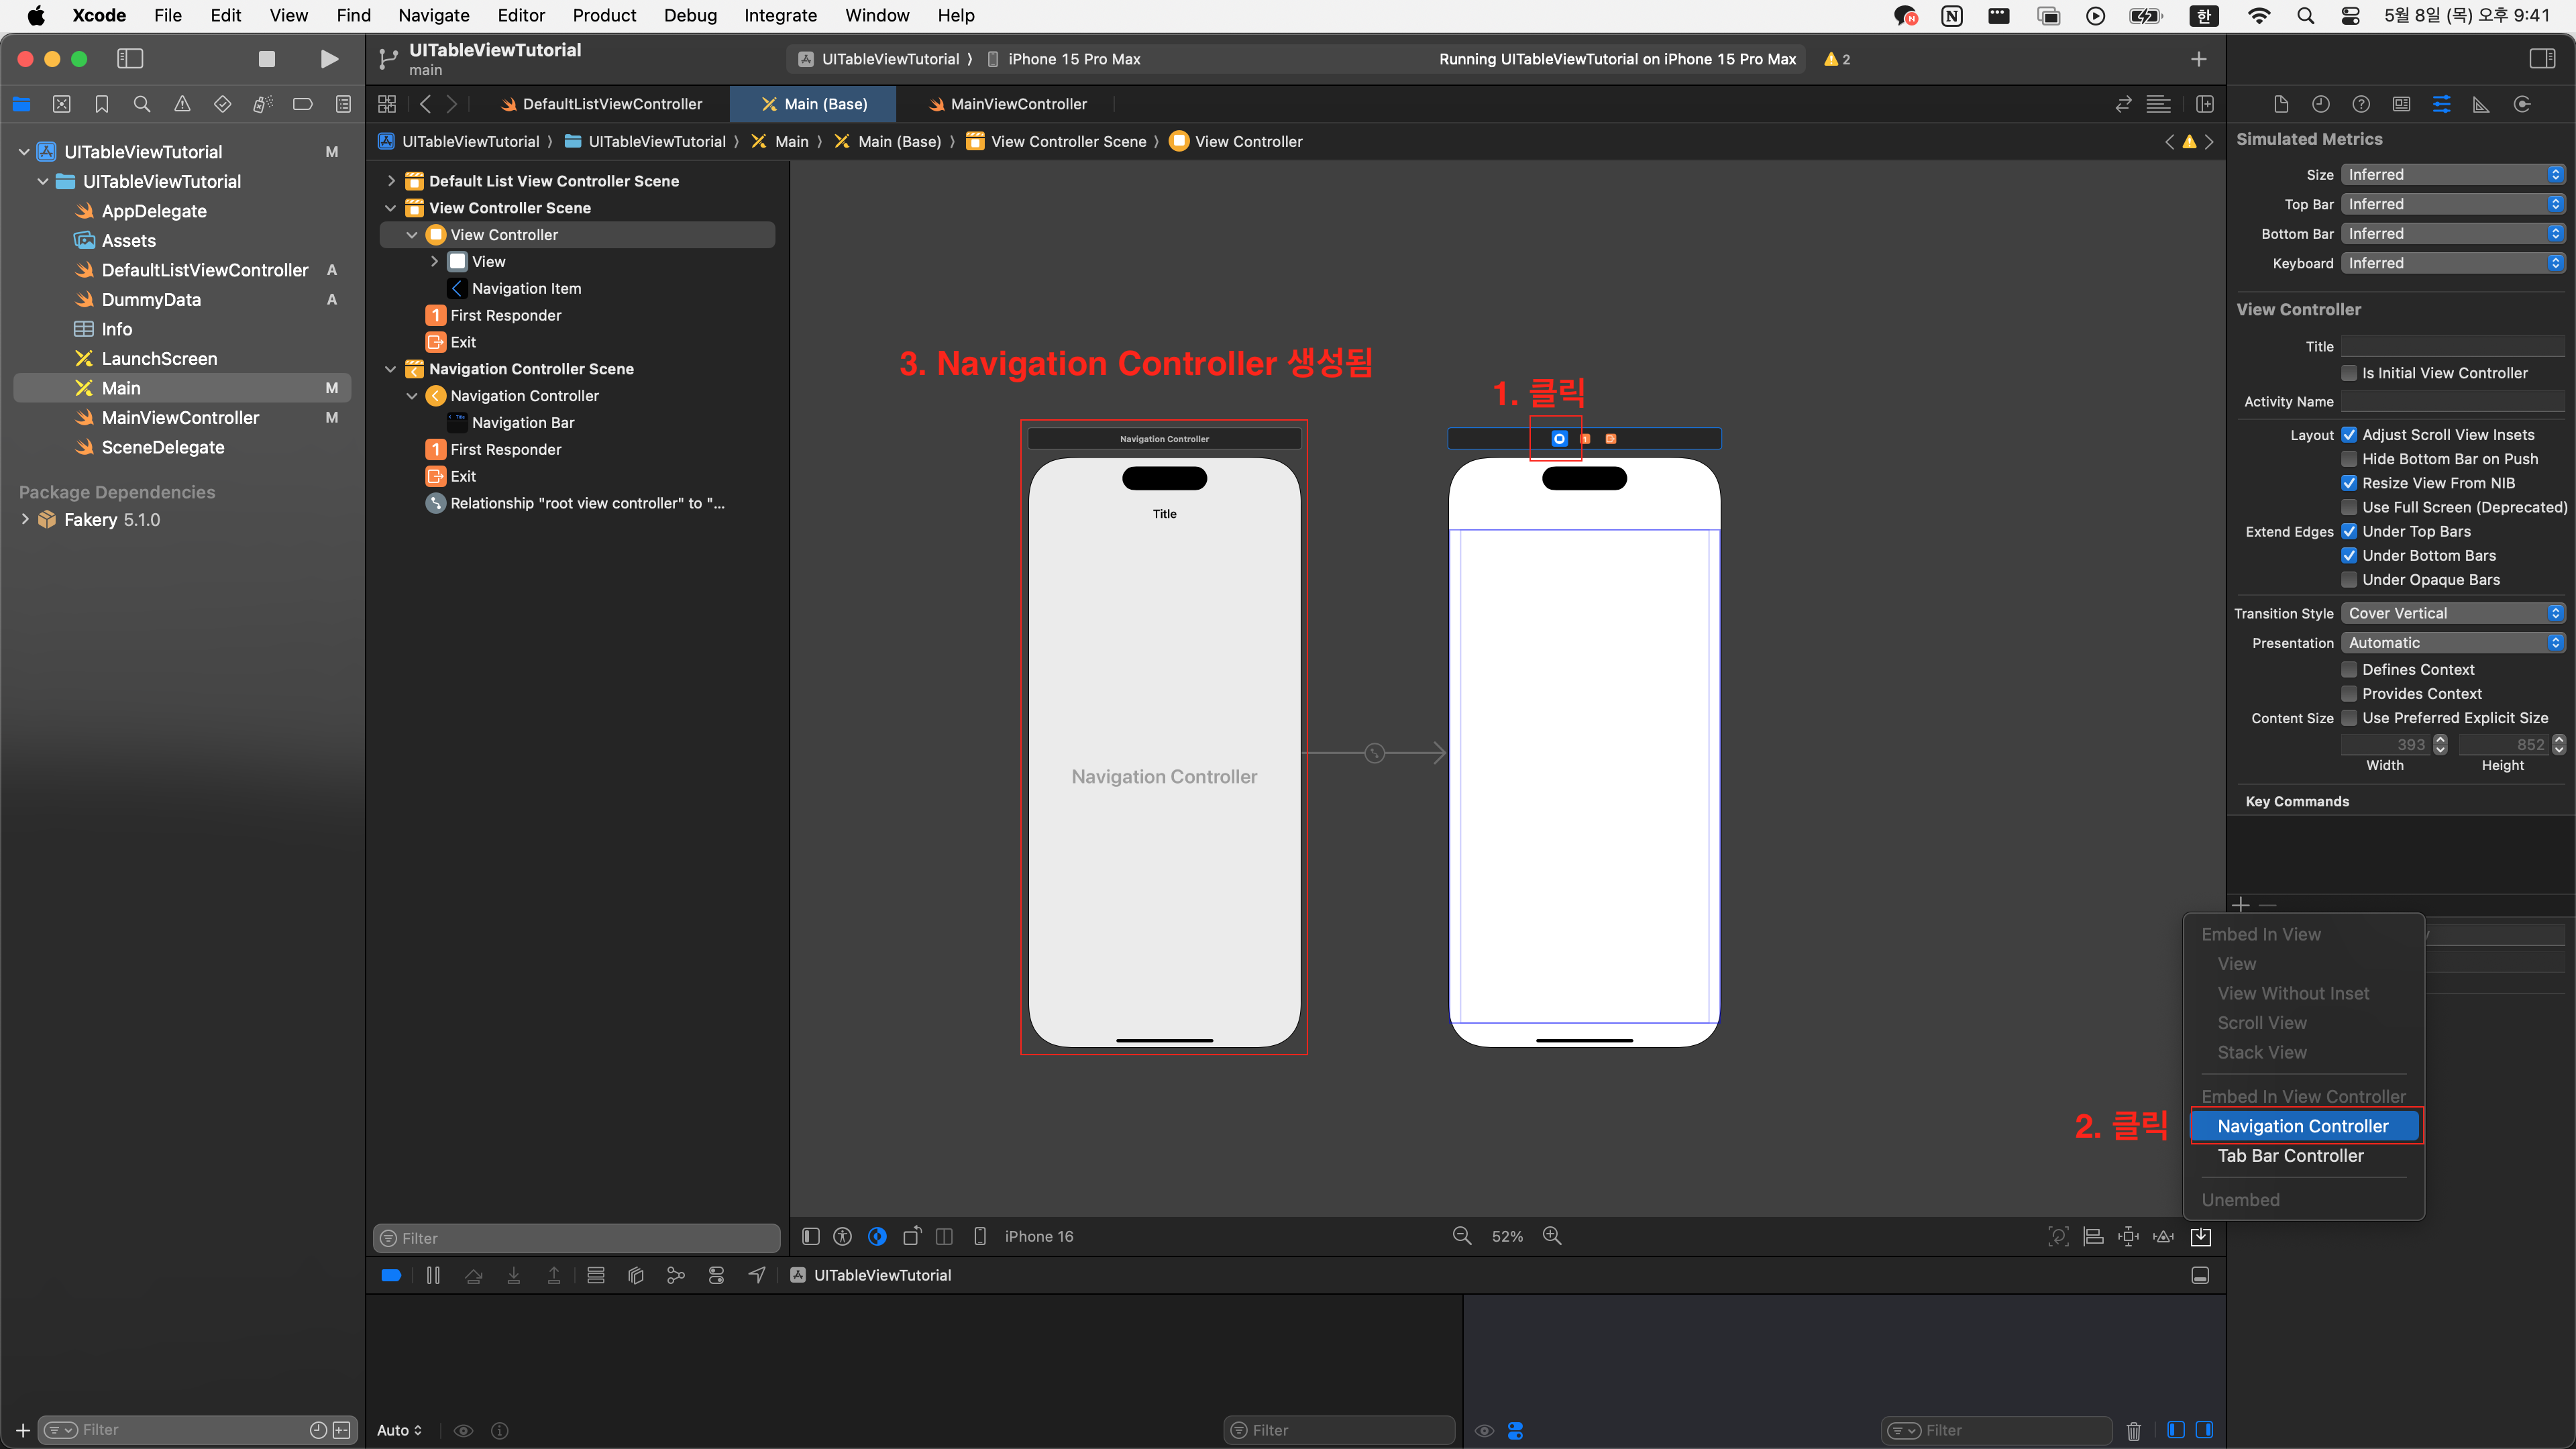Open the library with the plus button
The width and height of the screenshot is (2576, 1449).
(x=2198, y=59)
